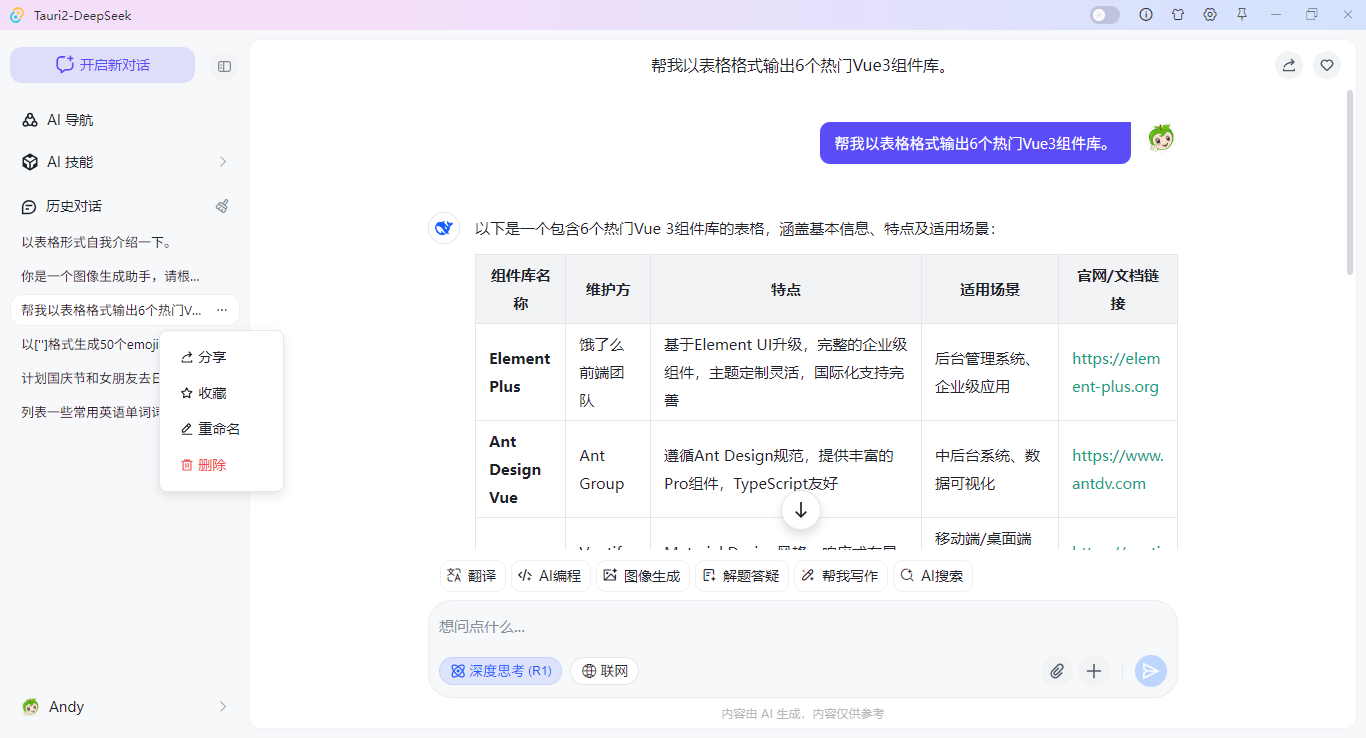This screenshot has height=738, width=1366.
Task: Attach a file using the paperclip icon
Action: [1057, 671]
